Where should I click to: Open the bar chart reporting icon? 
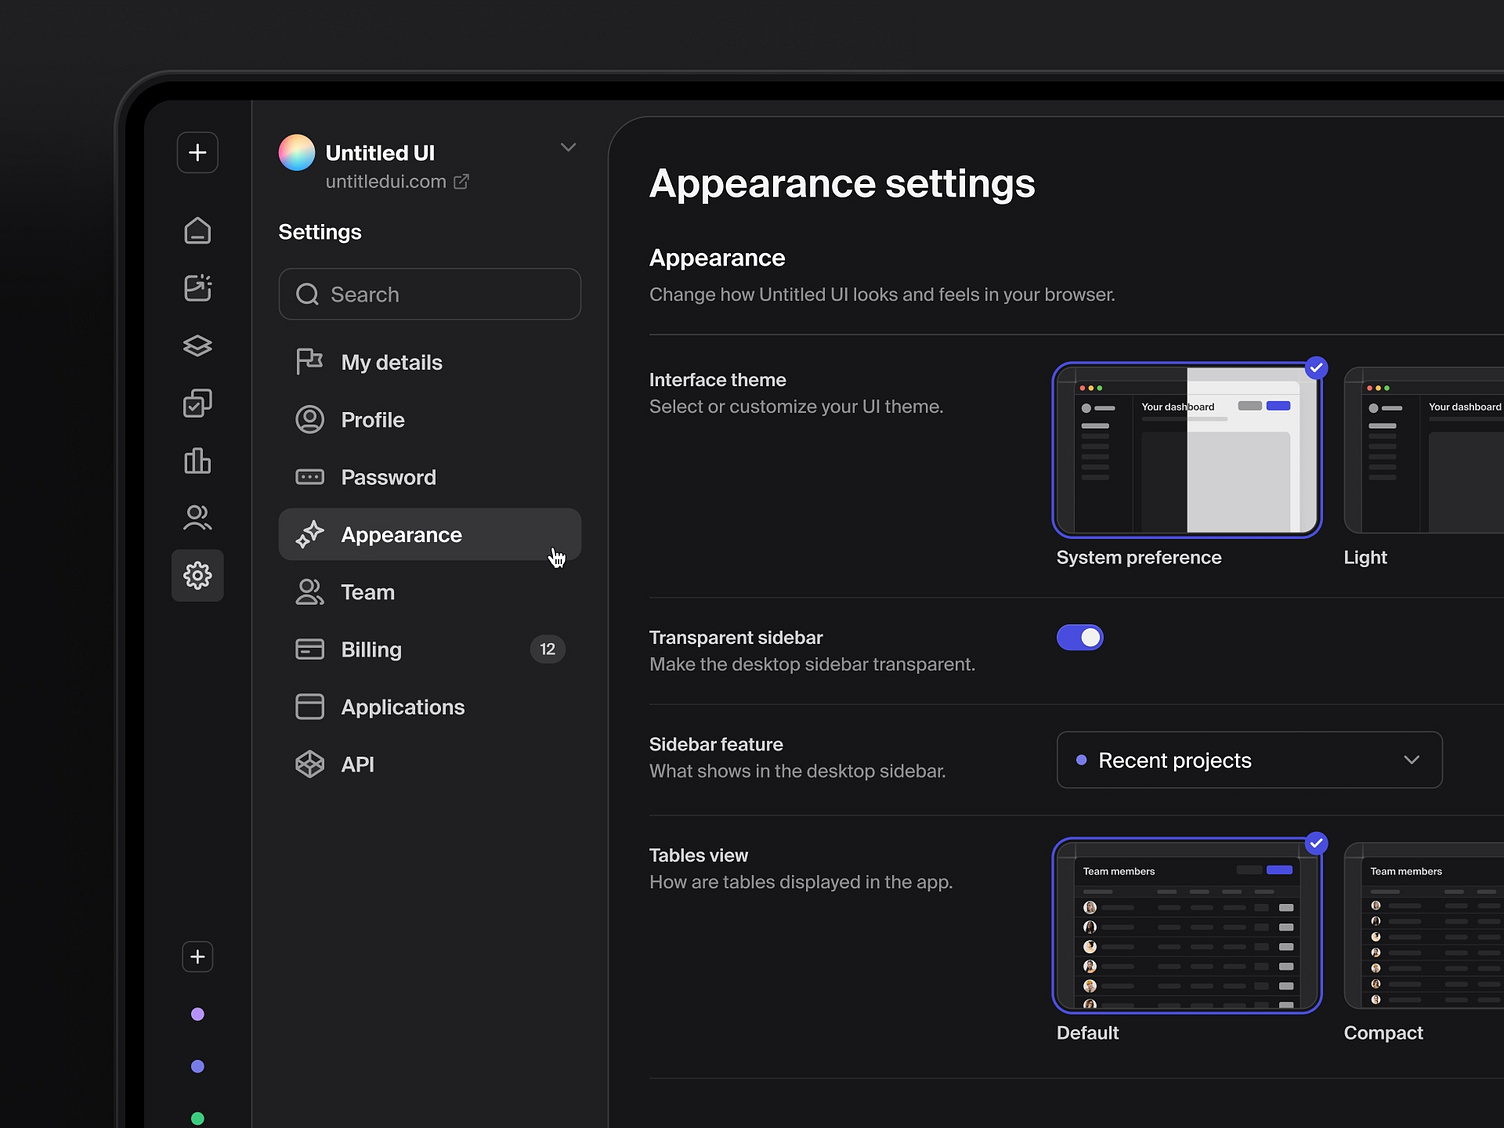point(197,461)
